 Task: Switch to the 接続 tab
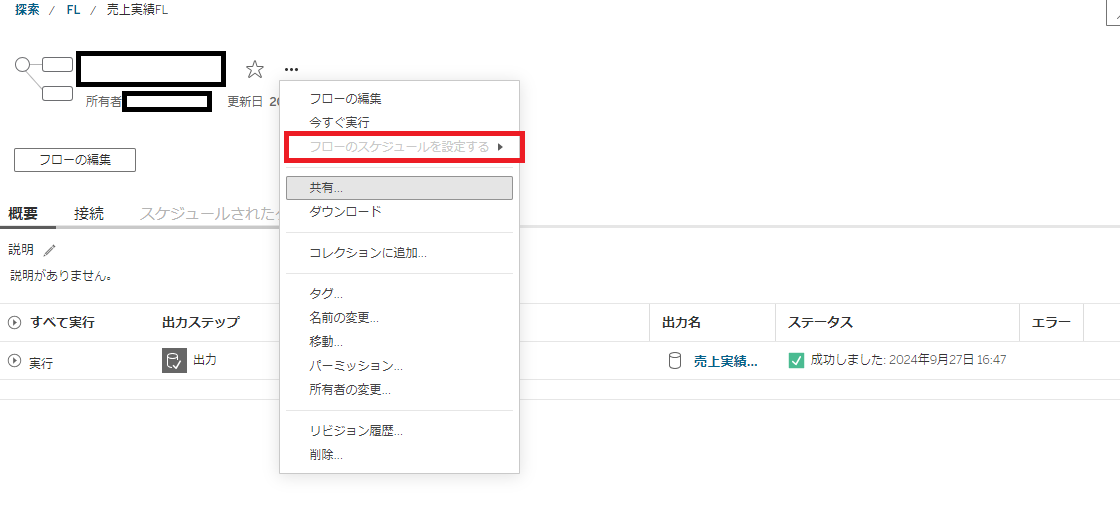click(89, 213)
